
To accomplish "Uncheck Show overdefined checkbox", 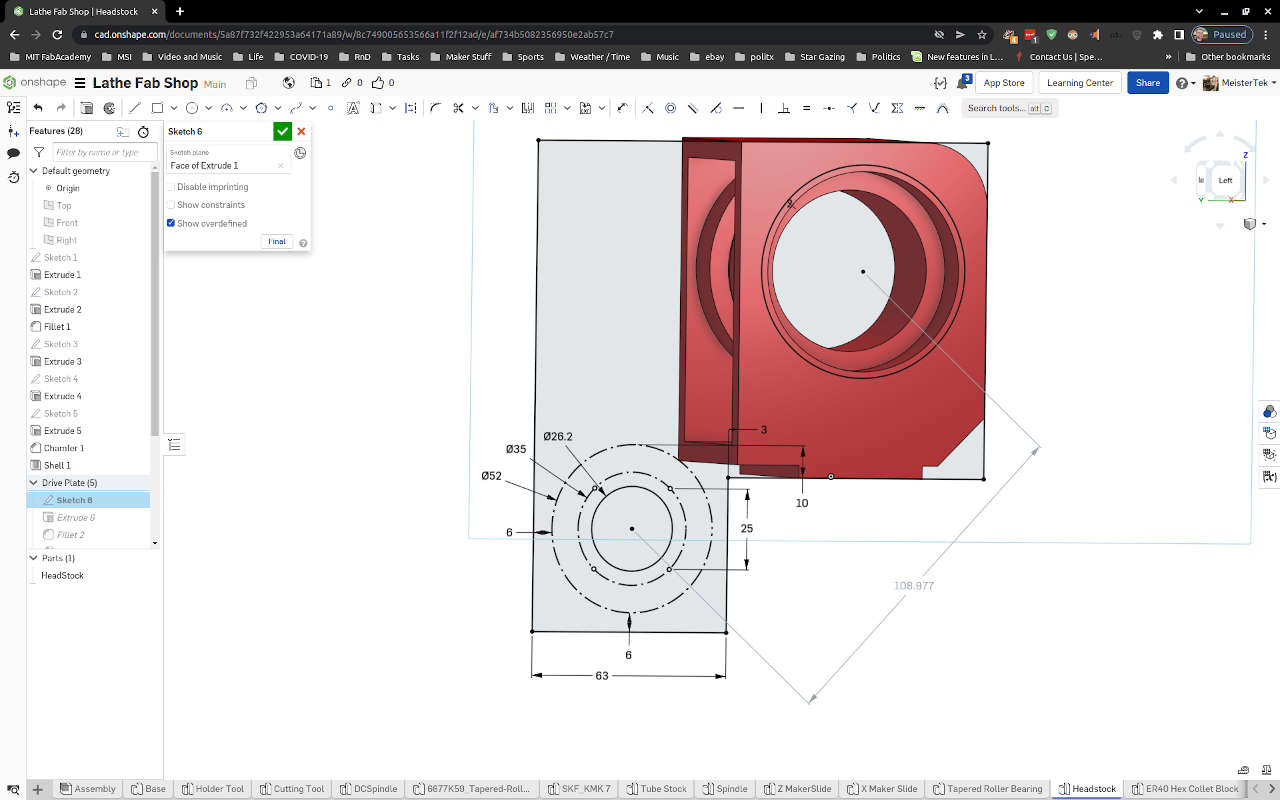I will click(171, 223).
